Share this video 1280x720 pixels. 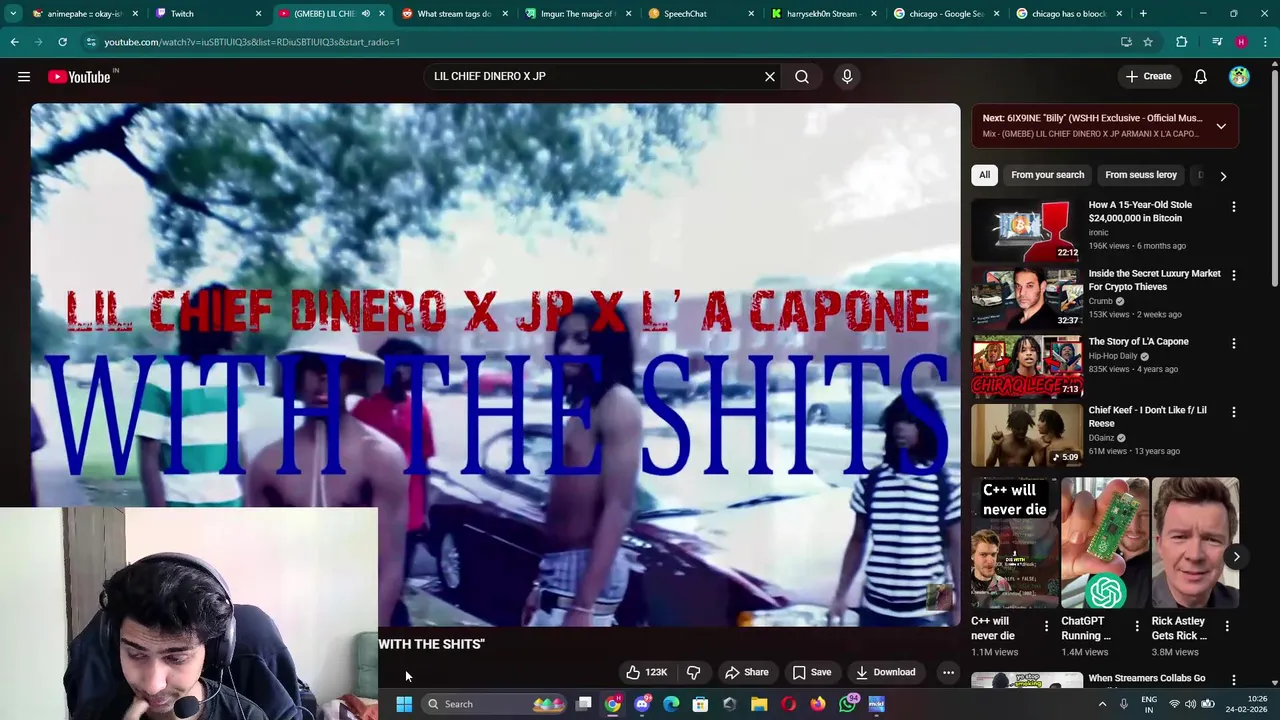[x=747, y=672]
